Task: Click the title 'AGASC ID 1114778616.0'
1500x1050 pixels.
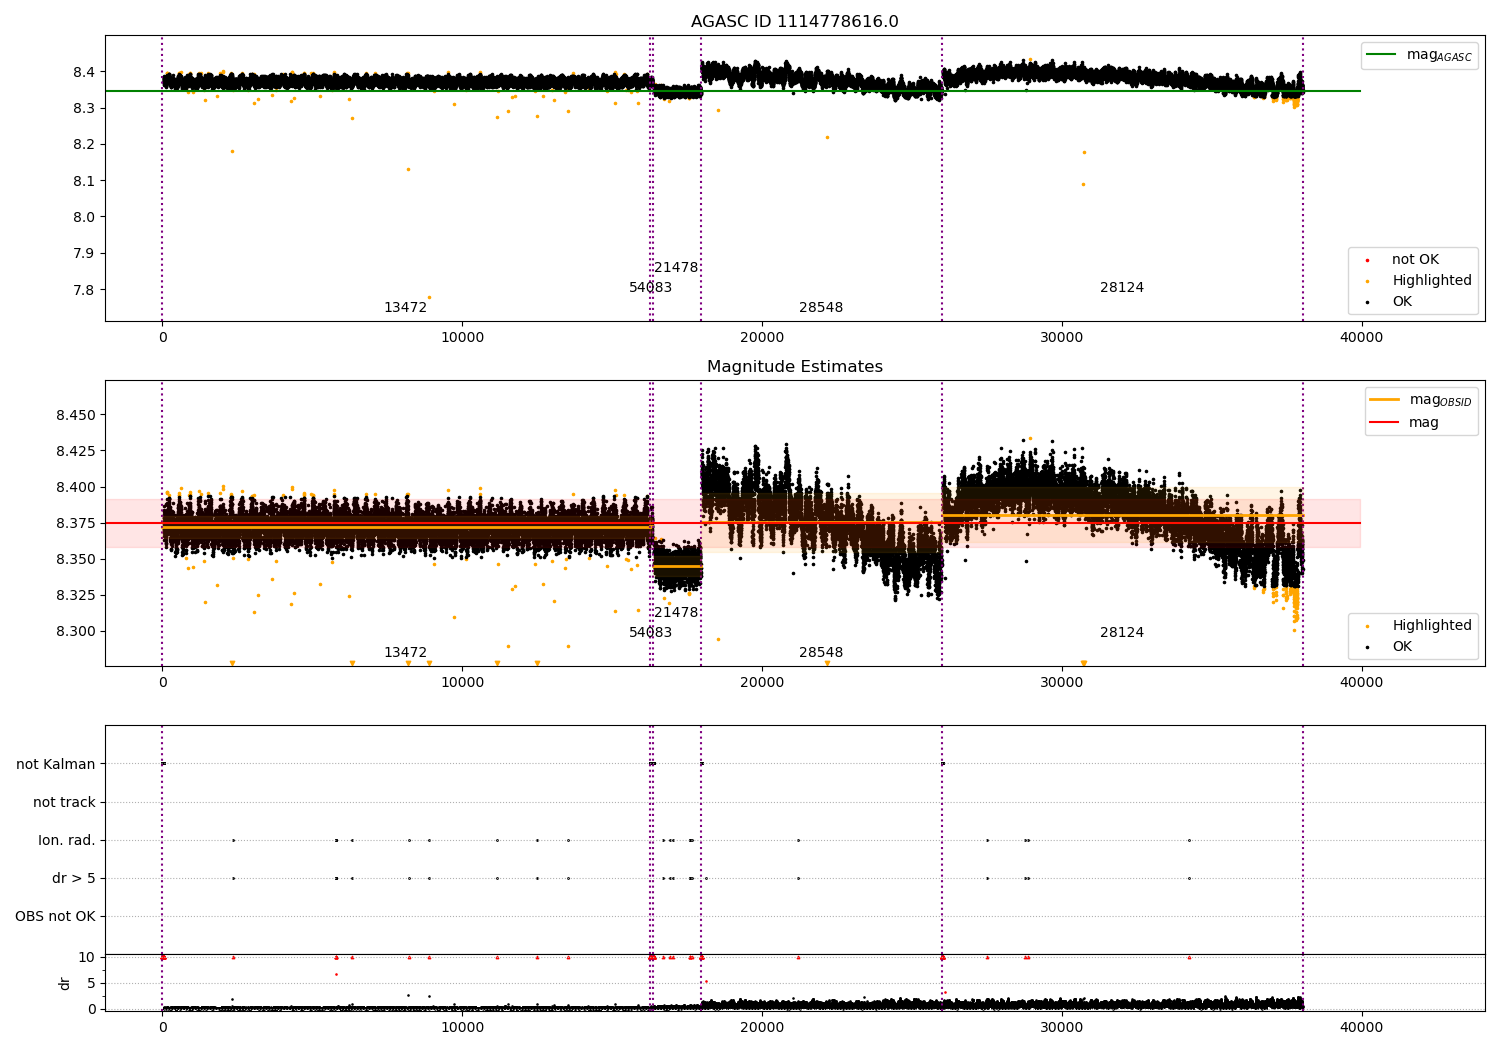Action: tap(794, 22)
